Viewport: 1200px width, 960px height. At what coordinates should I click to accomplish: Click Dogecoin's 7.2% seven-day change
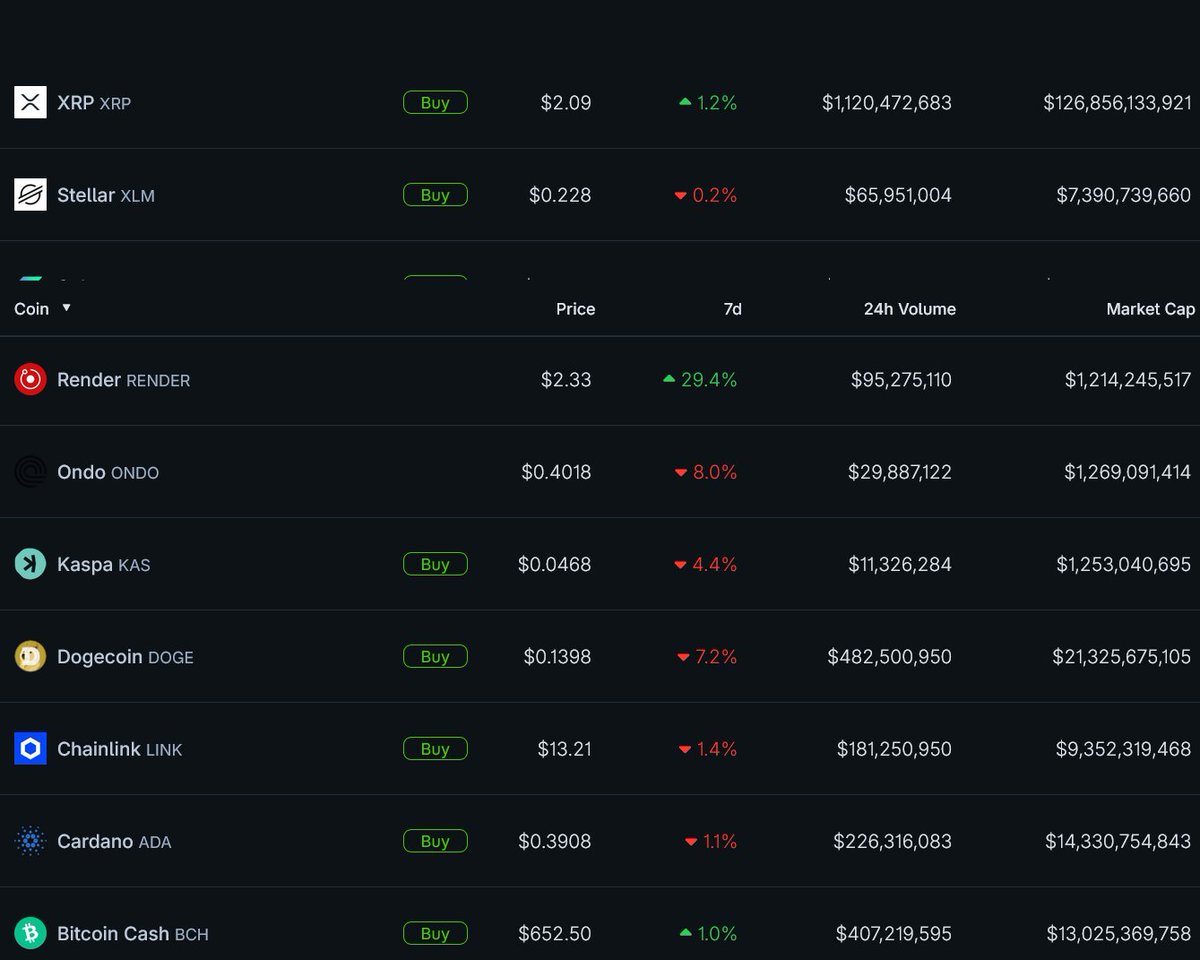(707, 656)
